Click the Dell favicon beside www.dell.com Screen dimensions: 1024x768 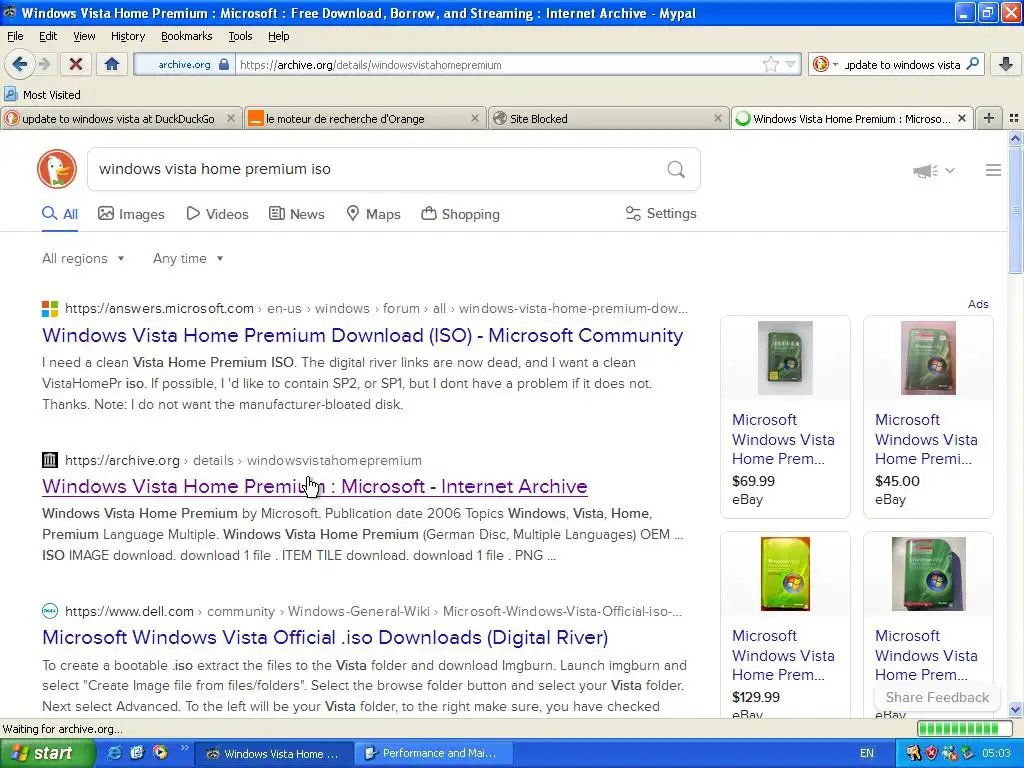pyautogui.click(x=50, y=611)
